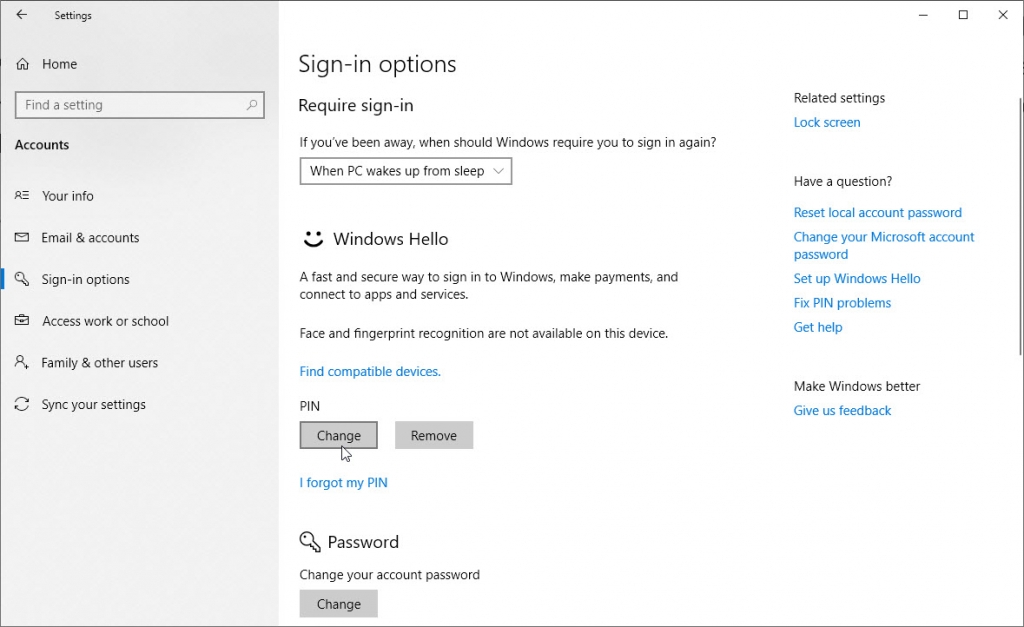The image size is (1024, 627).
Task: Click the Home house icon
Action: [x=22, y=63]
